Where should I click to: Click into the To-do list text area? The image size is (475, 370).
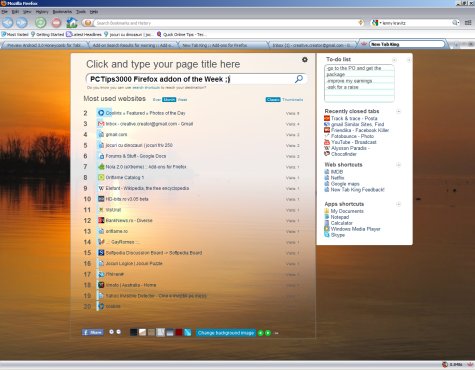pos(359,83)
